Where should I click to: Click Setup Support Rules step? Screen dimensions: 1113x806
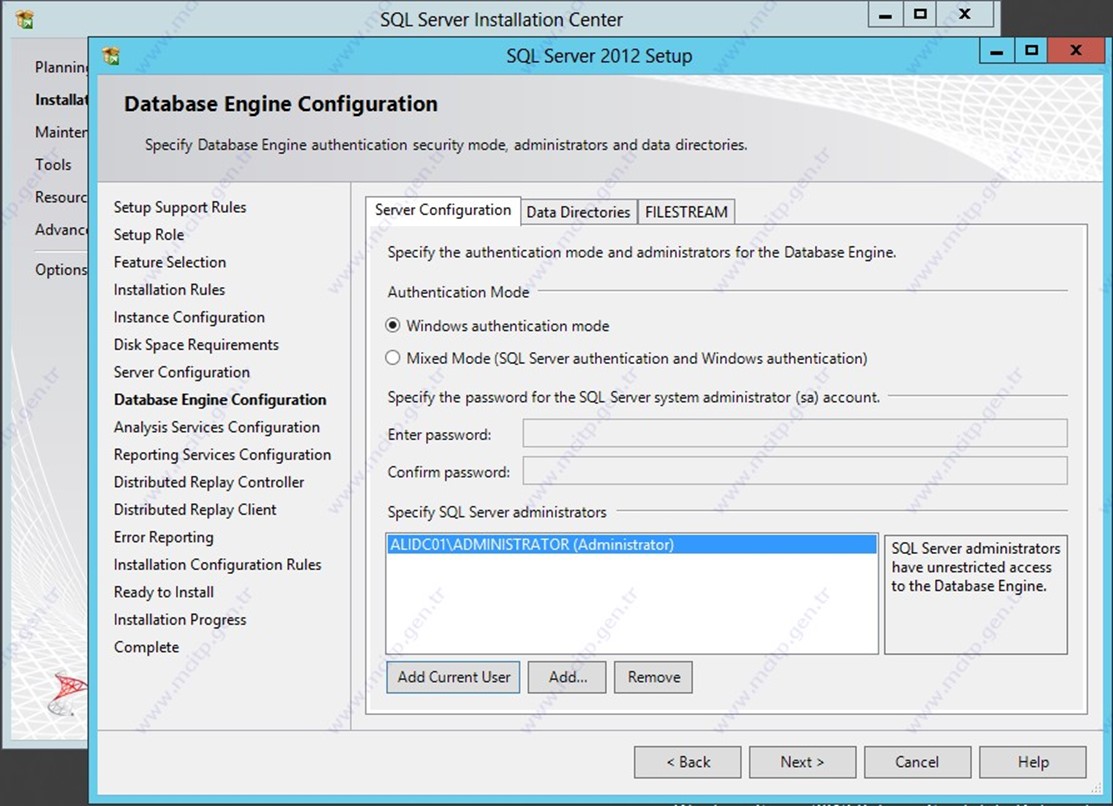click(180, 207)
